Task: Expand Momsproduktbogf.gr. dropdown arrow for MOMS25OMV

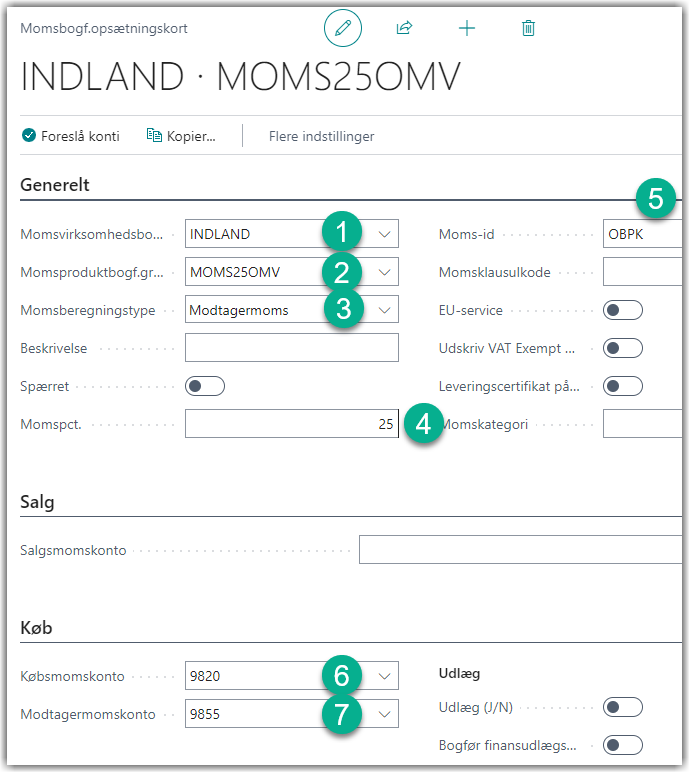Action: click(x=384, y=272)
